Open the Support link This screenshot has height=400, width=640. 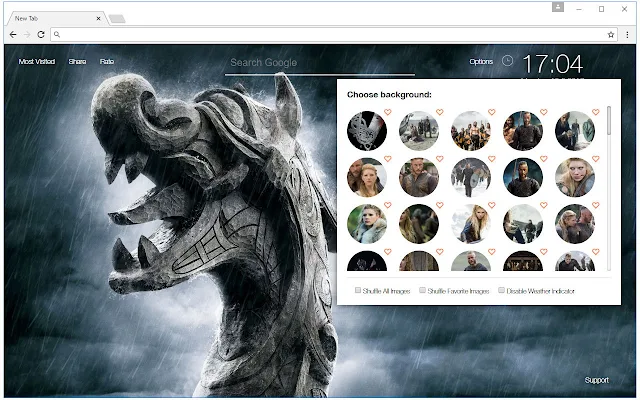[596, 380]
